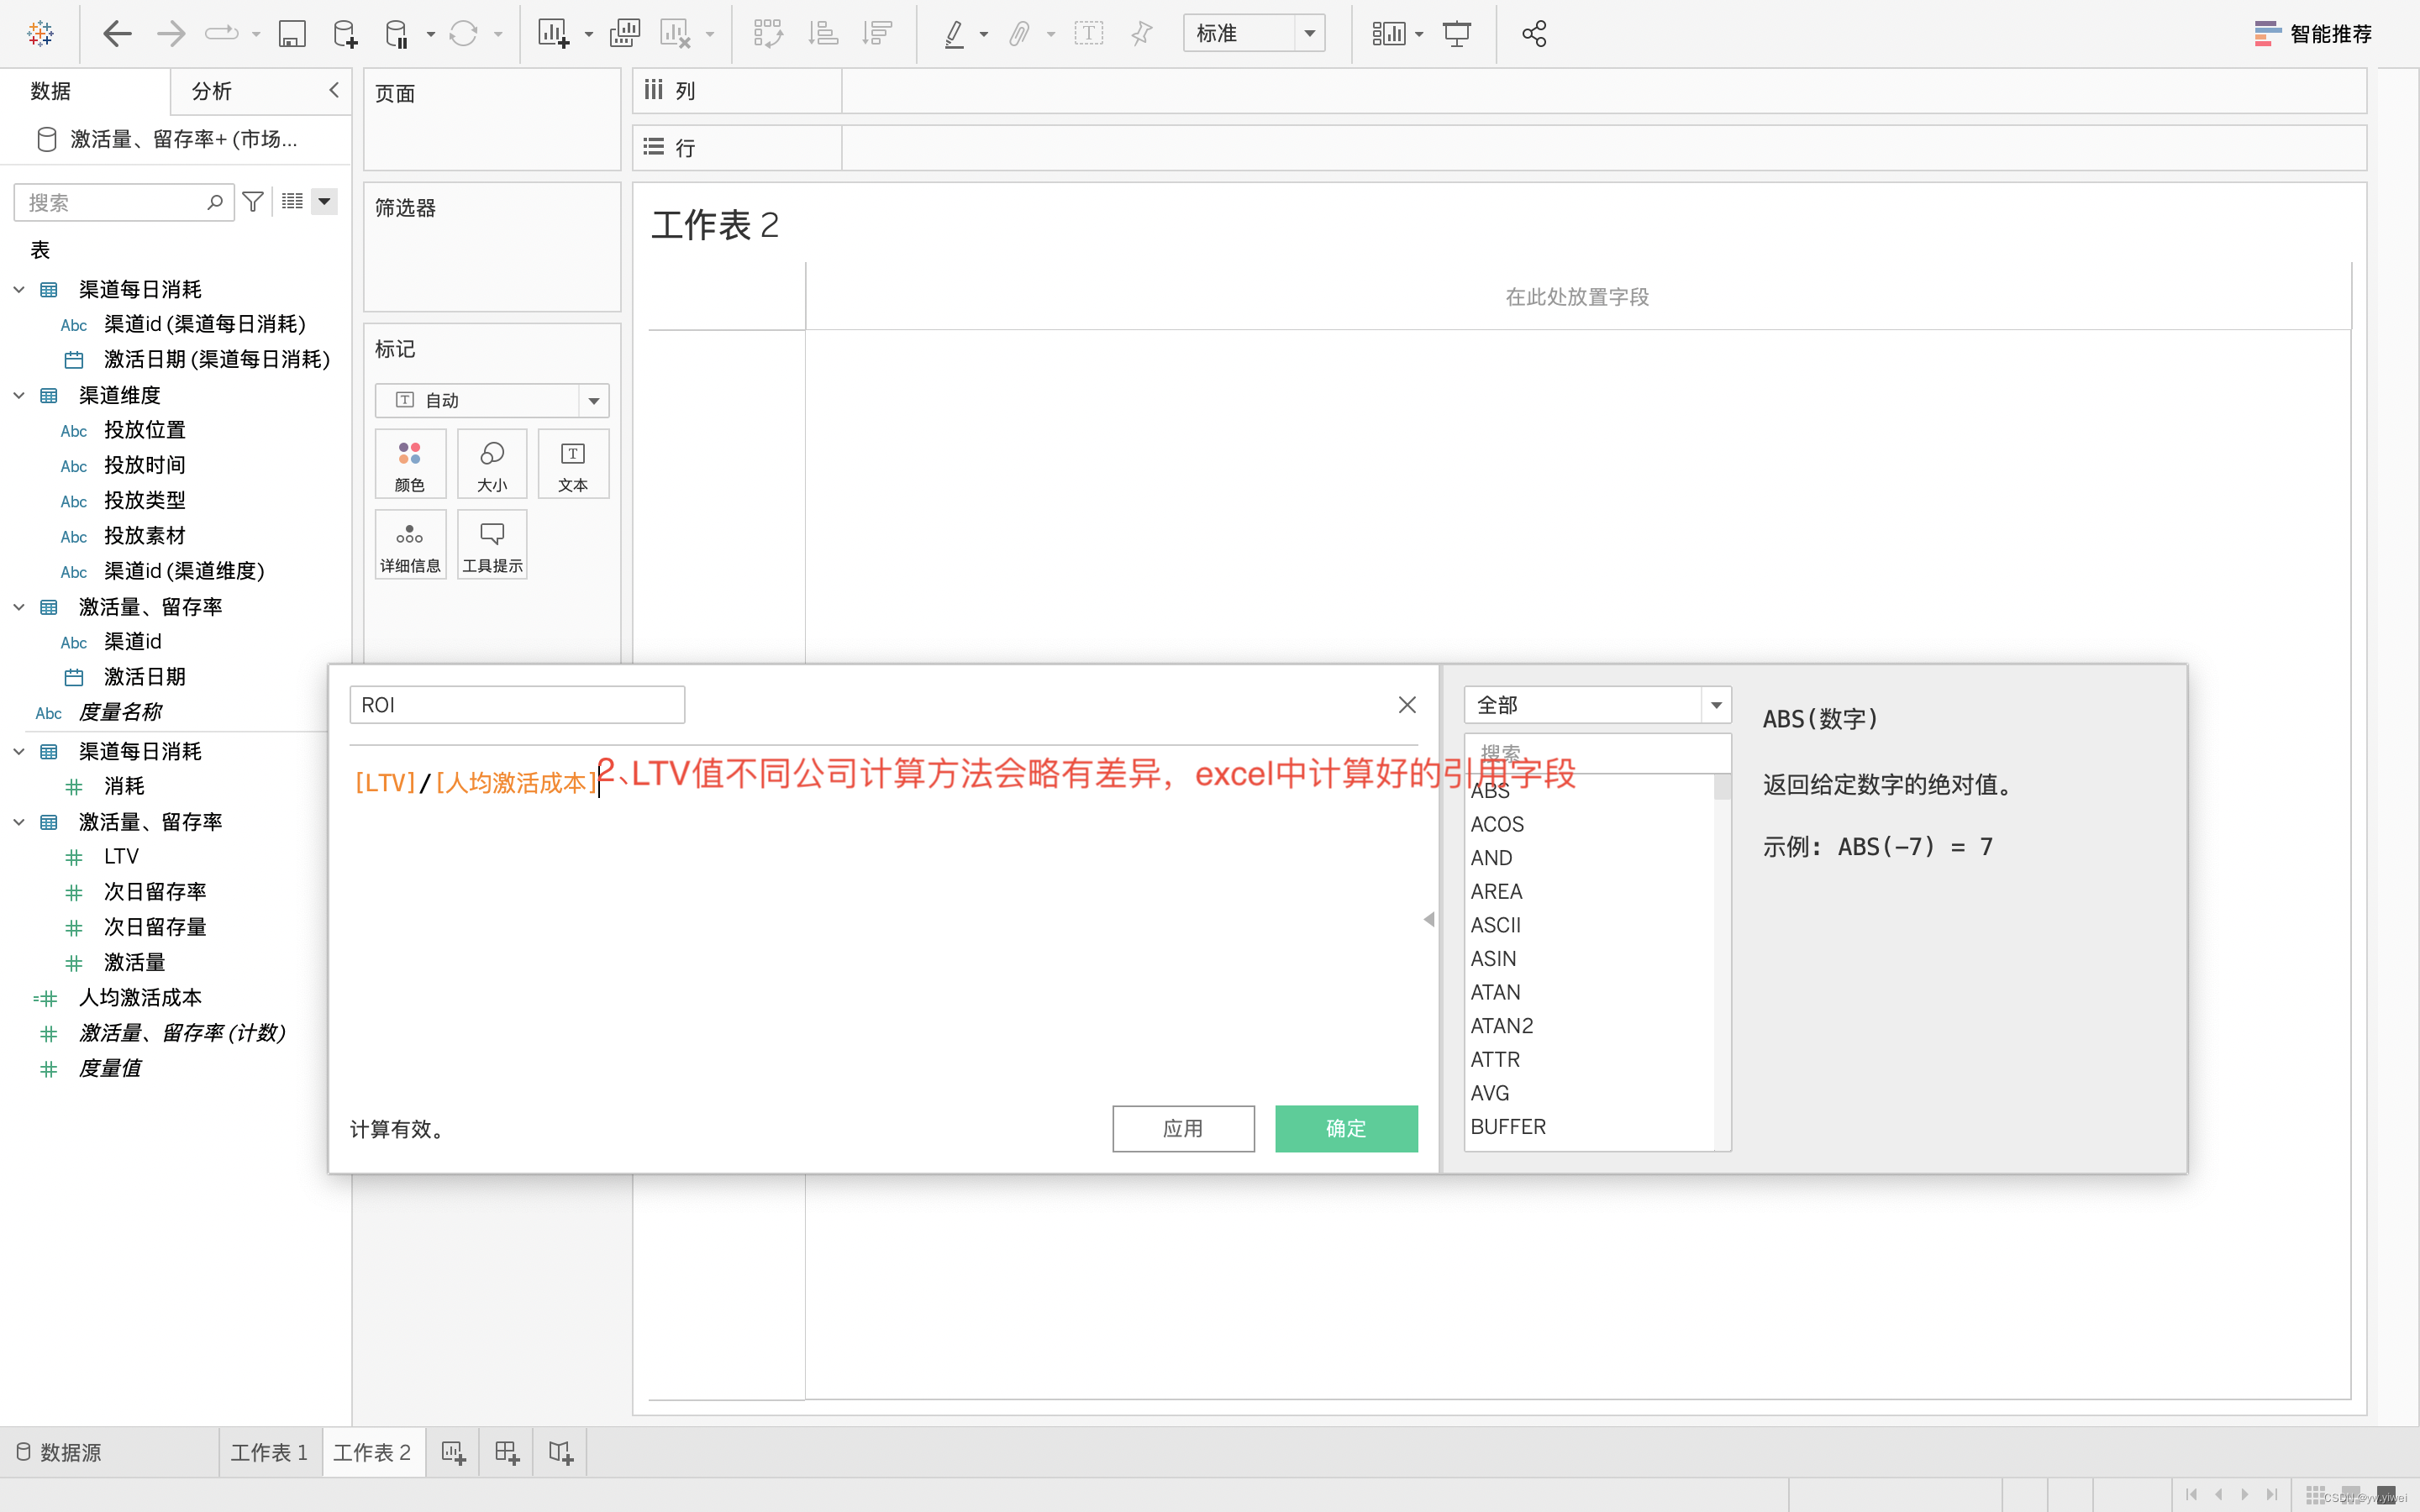Click the add new data source icon
This screenshot has height=1512, width=2420.
[344, 34]
